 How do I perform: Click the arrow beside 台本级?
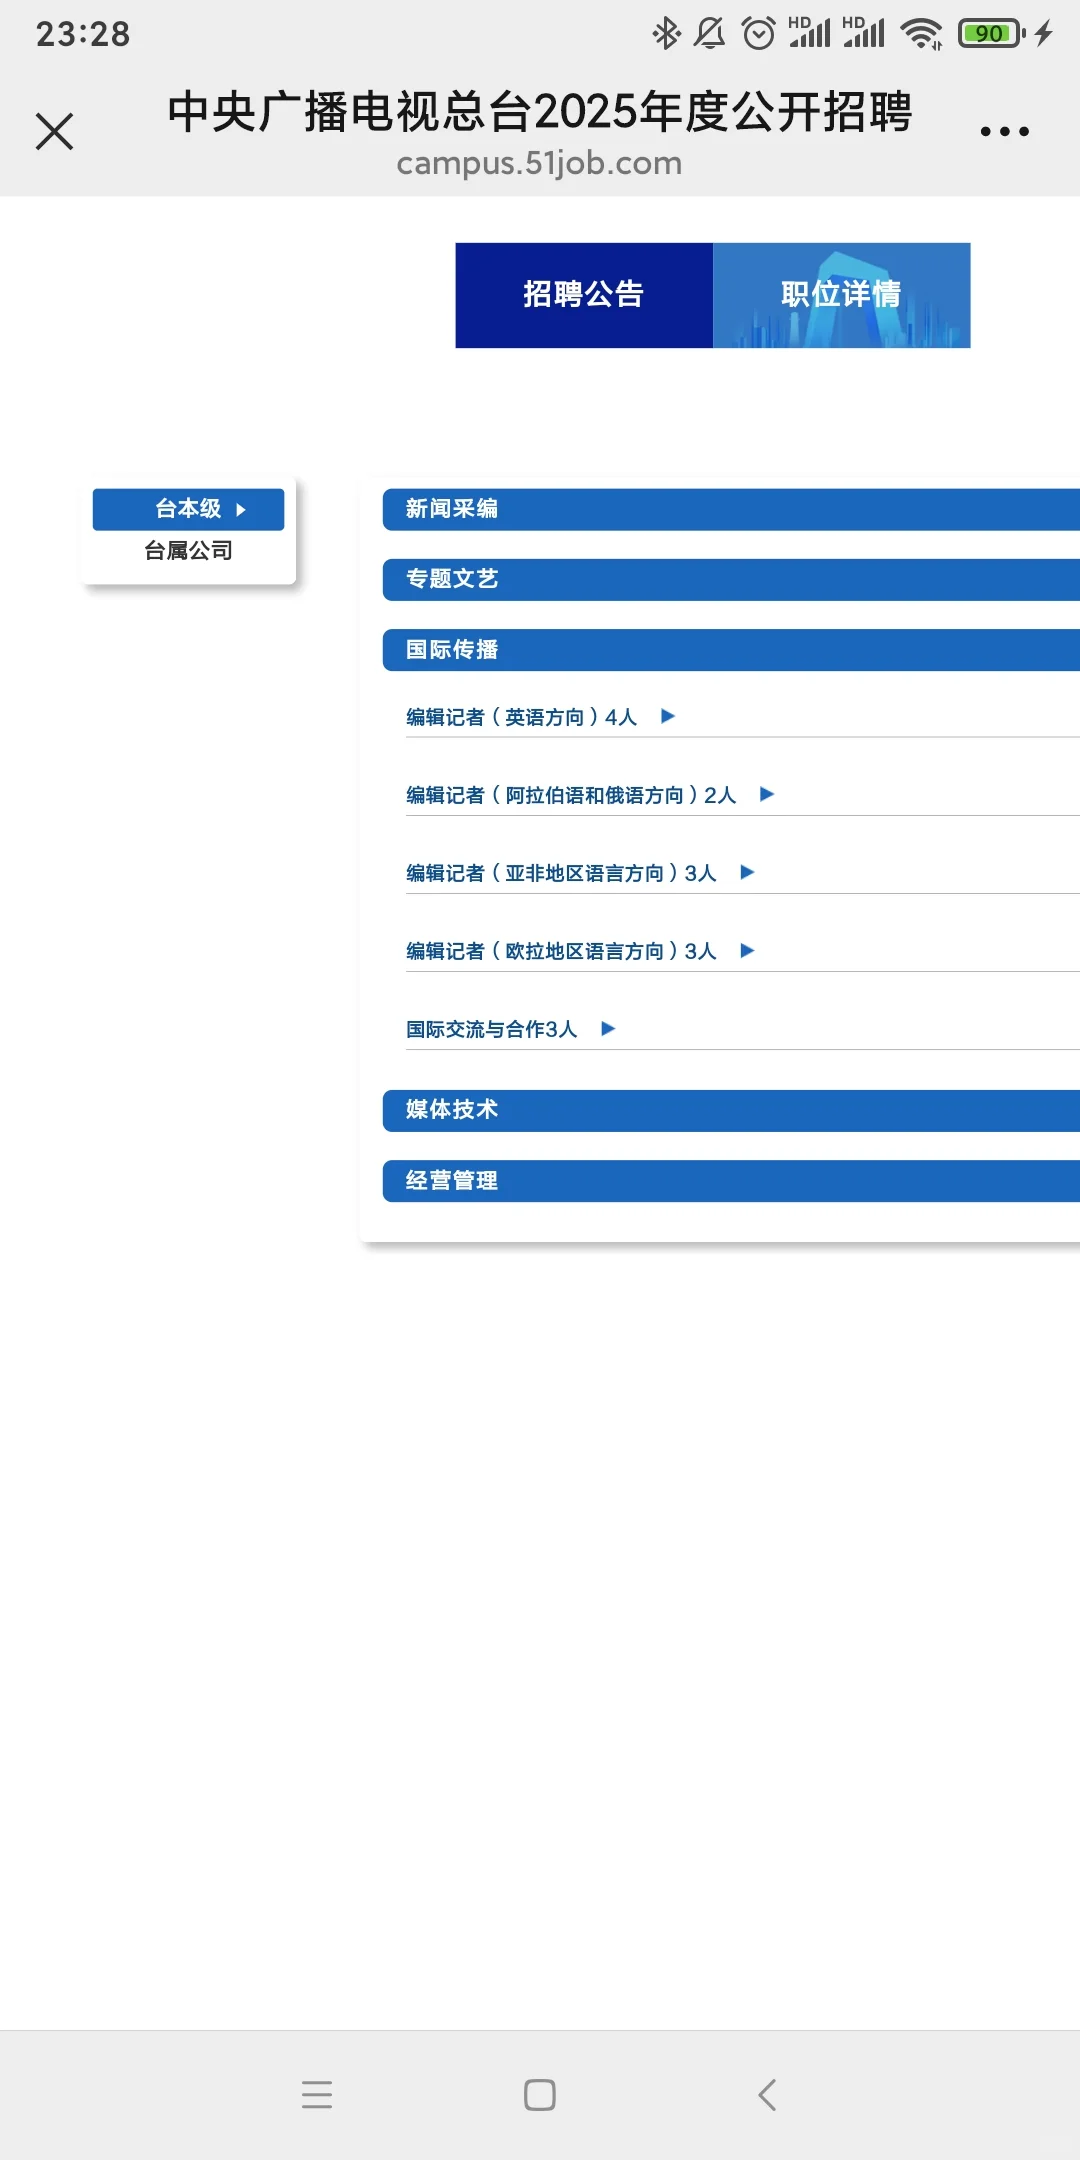[241, 510]
